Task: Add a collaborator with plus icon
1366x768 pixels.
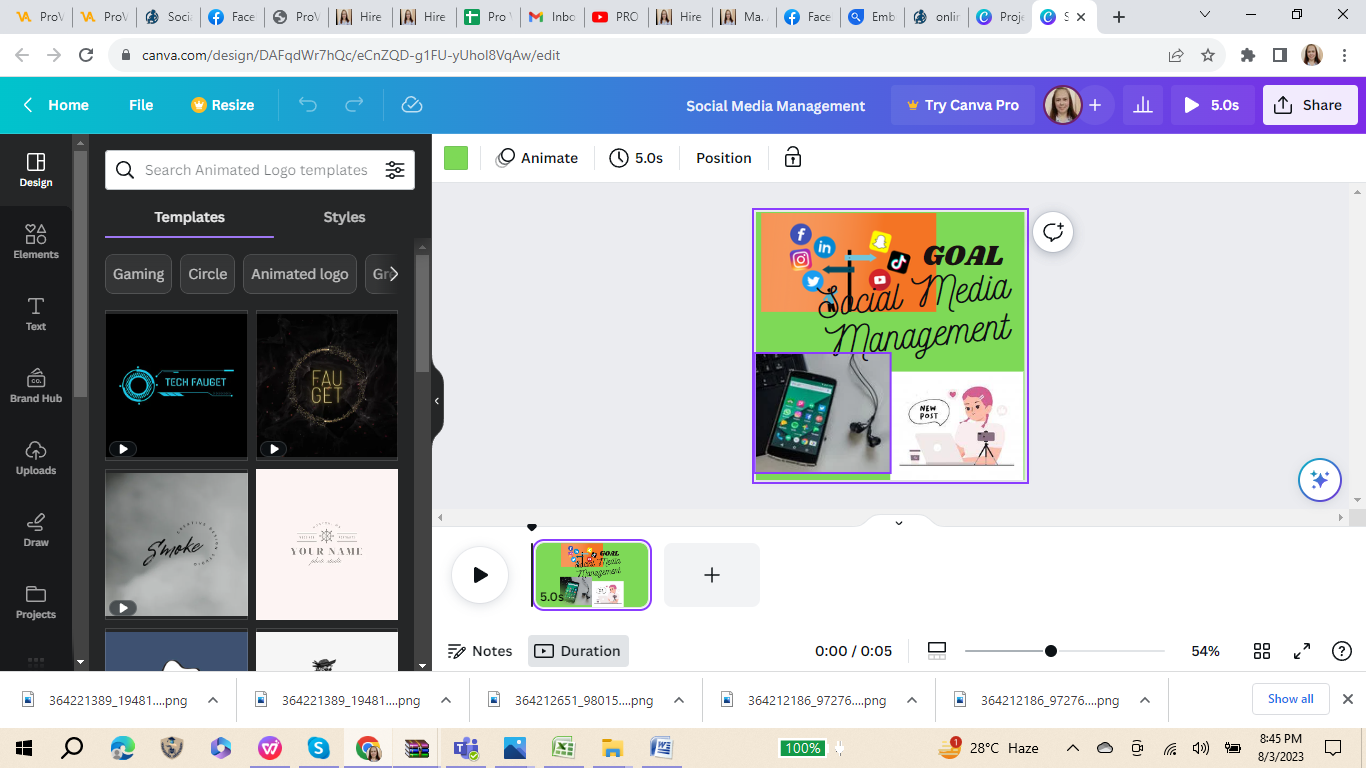Action: click(x=1095, y=105)
